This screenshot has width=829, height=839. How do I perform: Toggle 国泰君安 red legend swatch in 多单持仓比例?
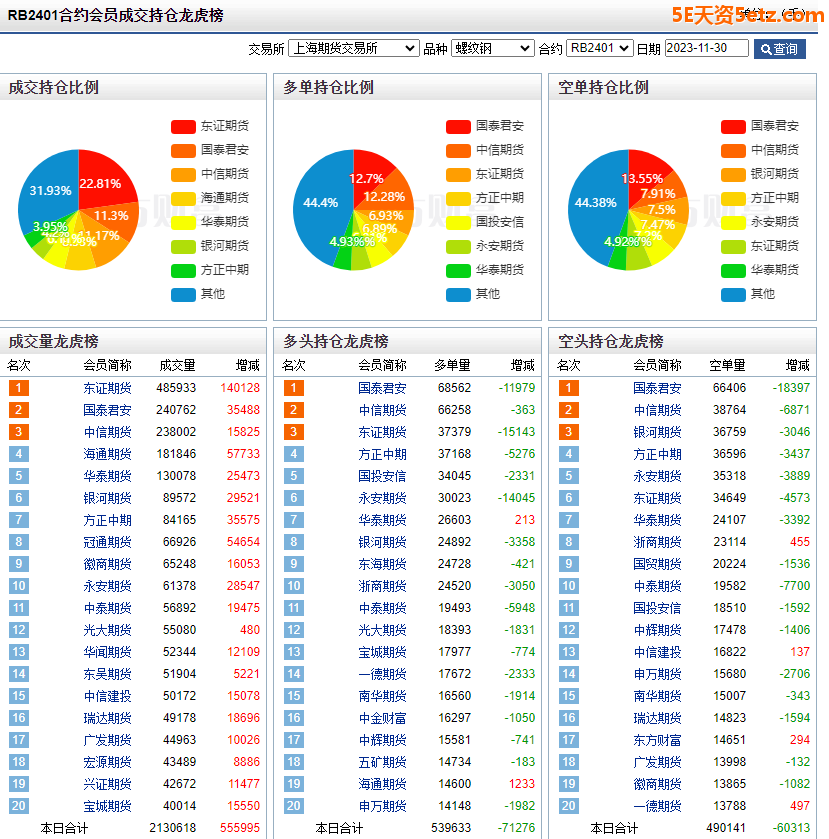click(458, 127)
